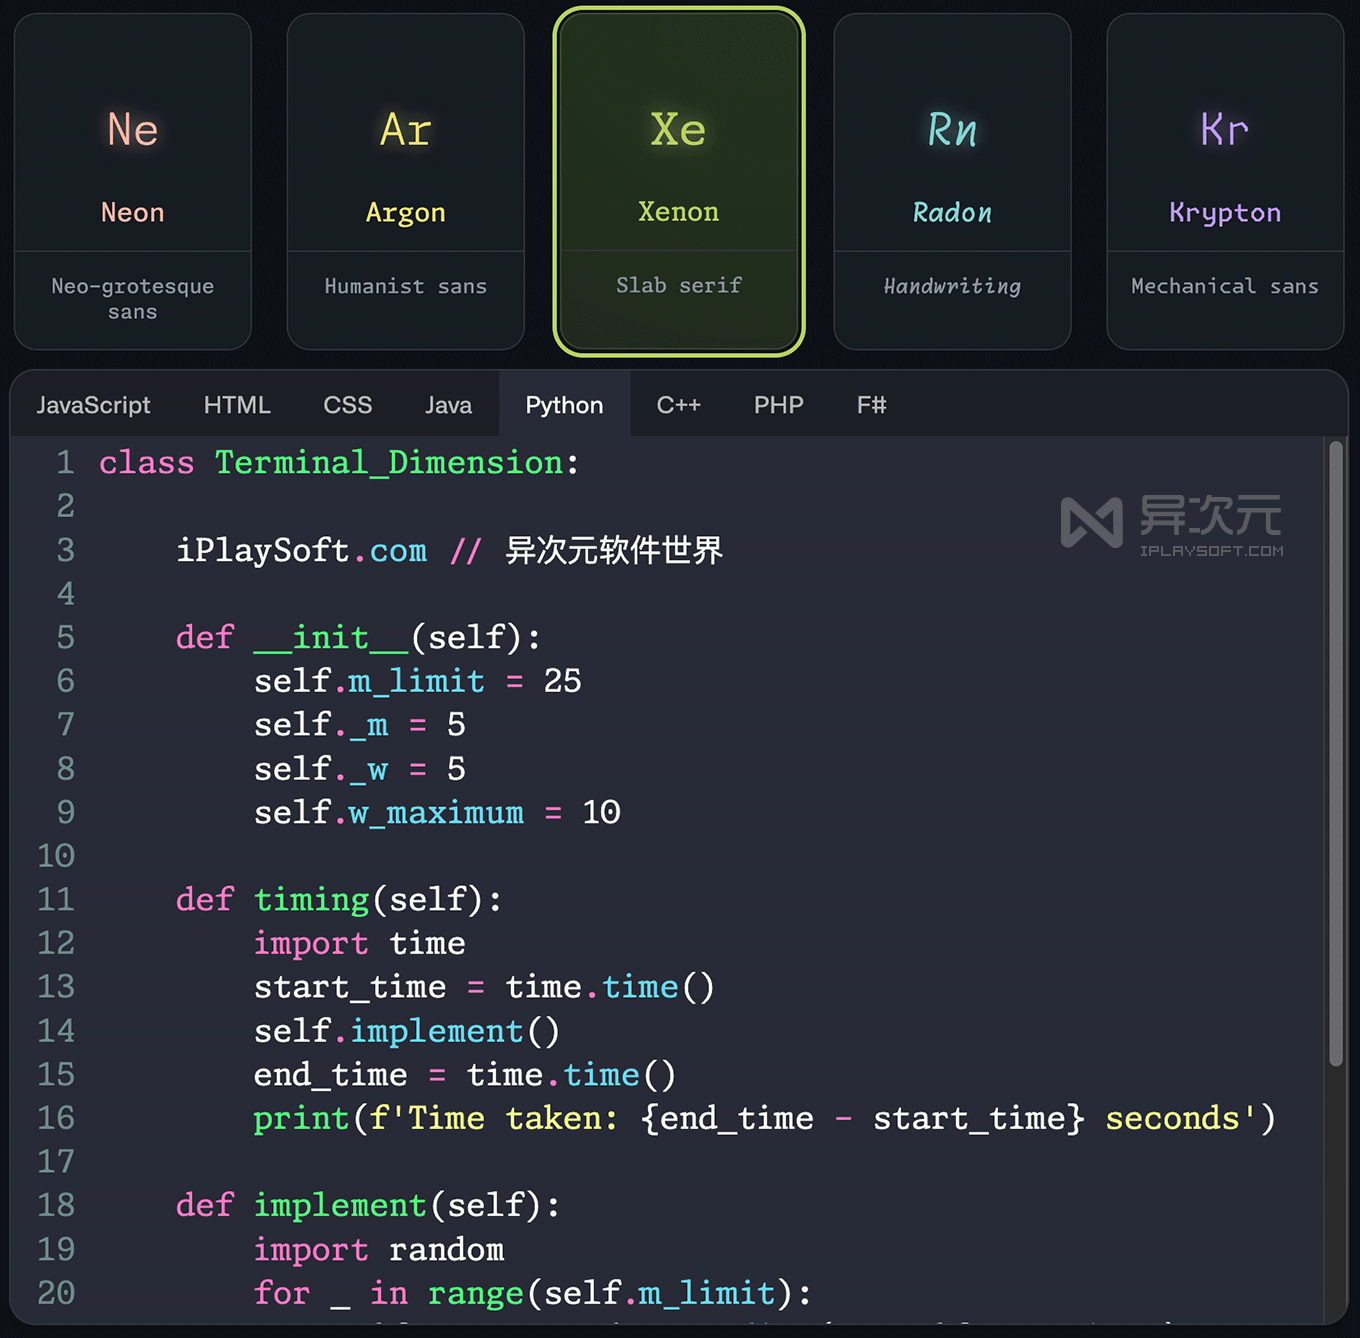This screenshot has width=1360, height=1338.
Task: Select the Neon neo-grotesque font card
Action: tap(131, 182)
